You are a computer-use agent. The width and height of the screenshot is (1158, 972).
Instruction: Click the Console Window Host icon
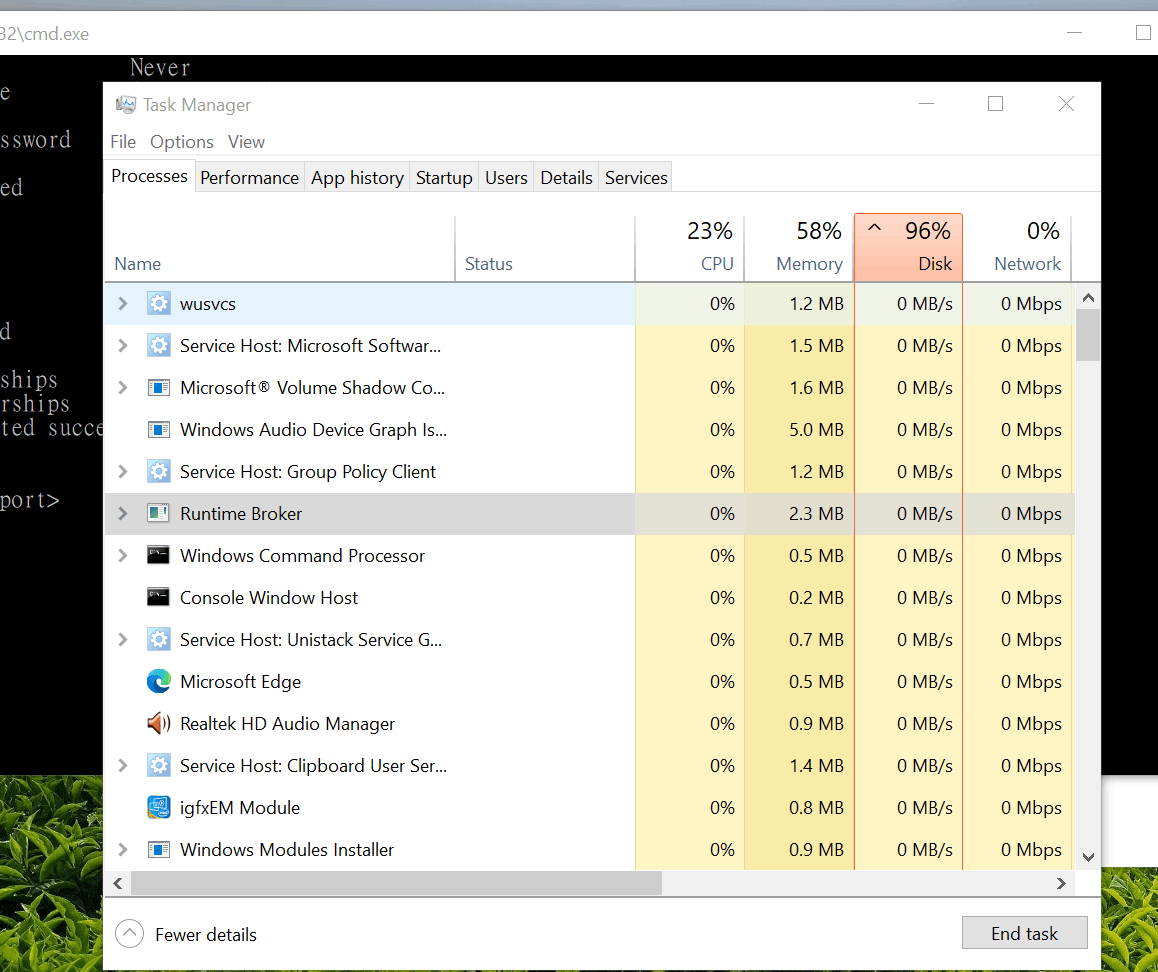click(x=158, y=598)
